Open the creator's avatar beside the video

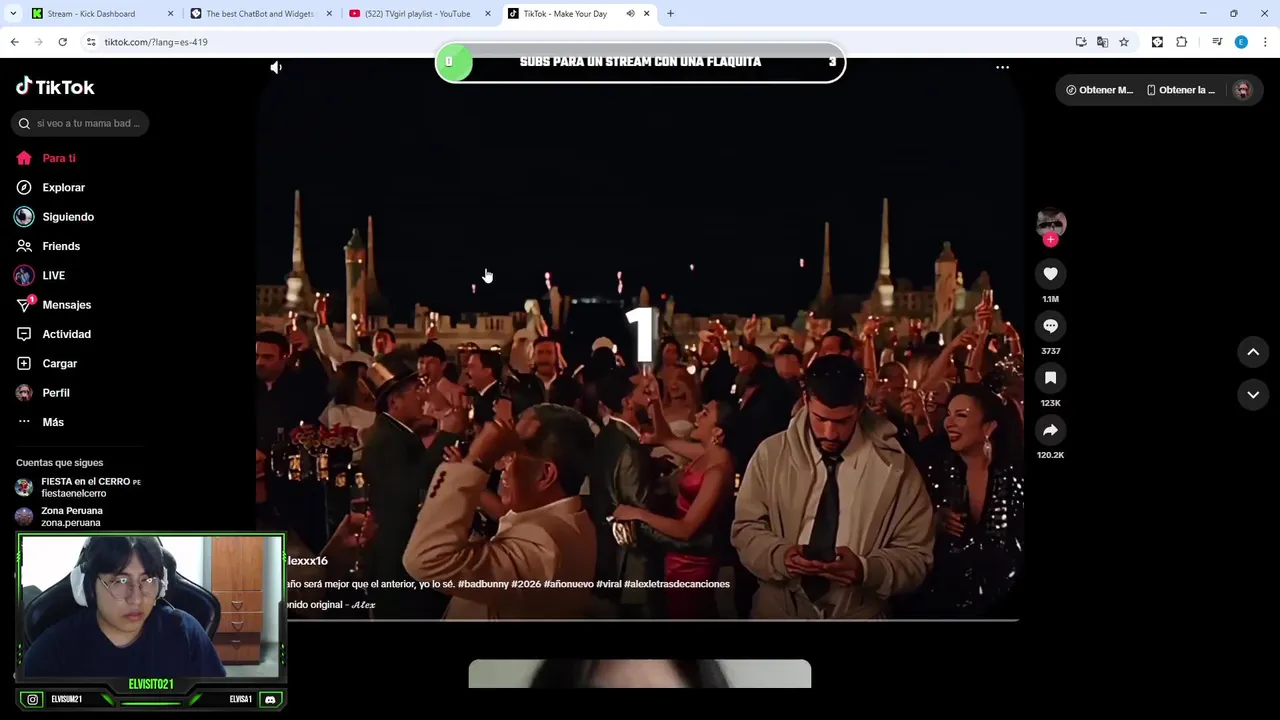(1050, 222)
